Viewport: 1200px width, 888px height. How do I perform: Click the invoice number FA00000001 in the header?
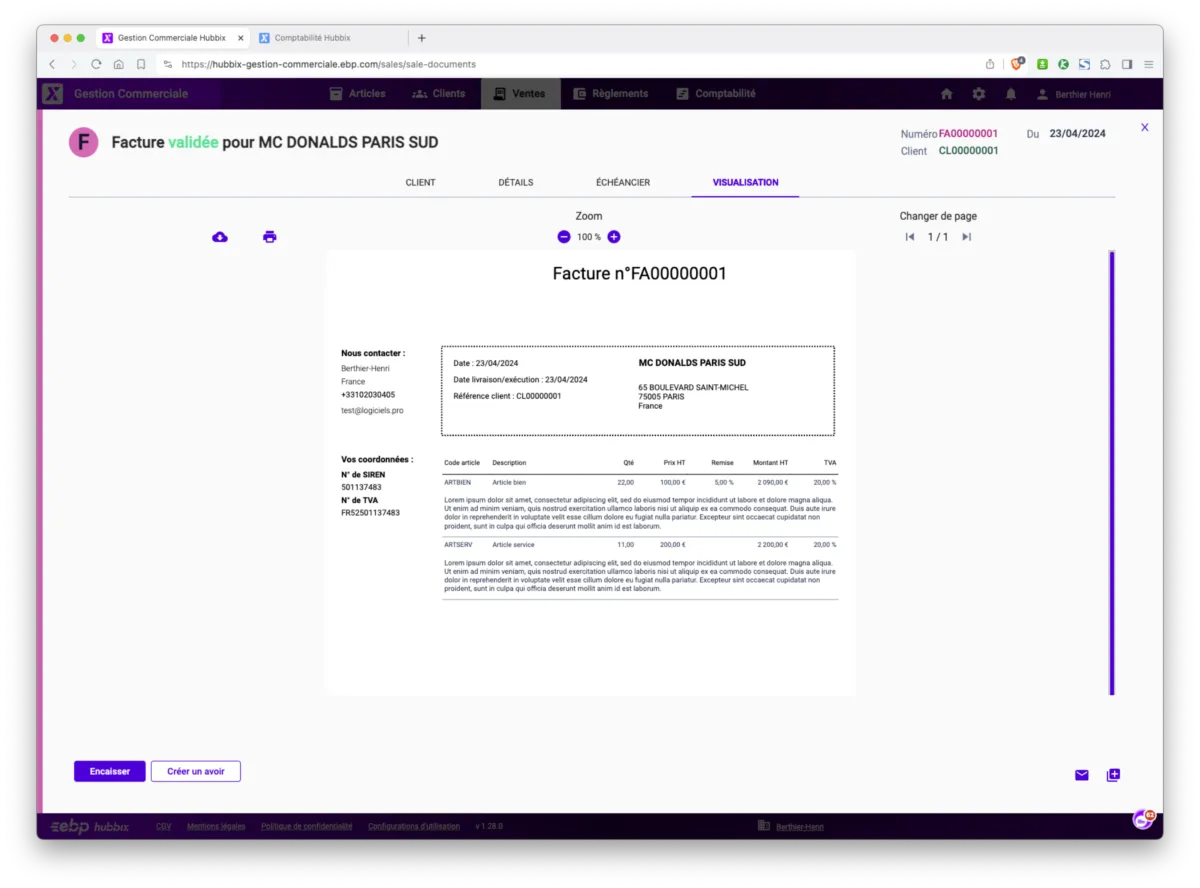point(968,134)
